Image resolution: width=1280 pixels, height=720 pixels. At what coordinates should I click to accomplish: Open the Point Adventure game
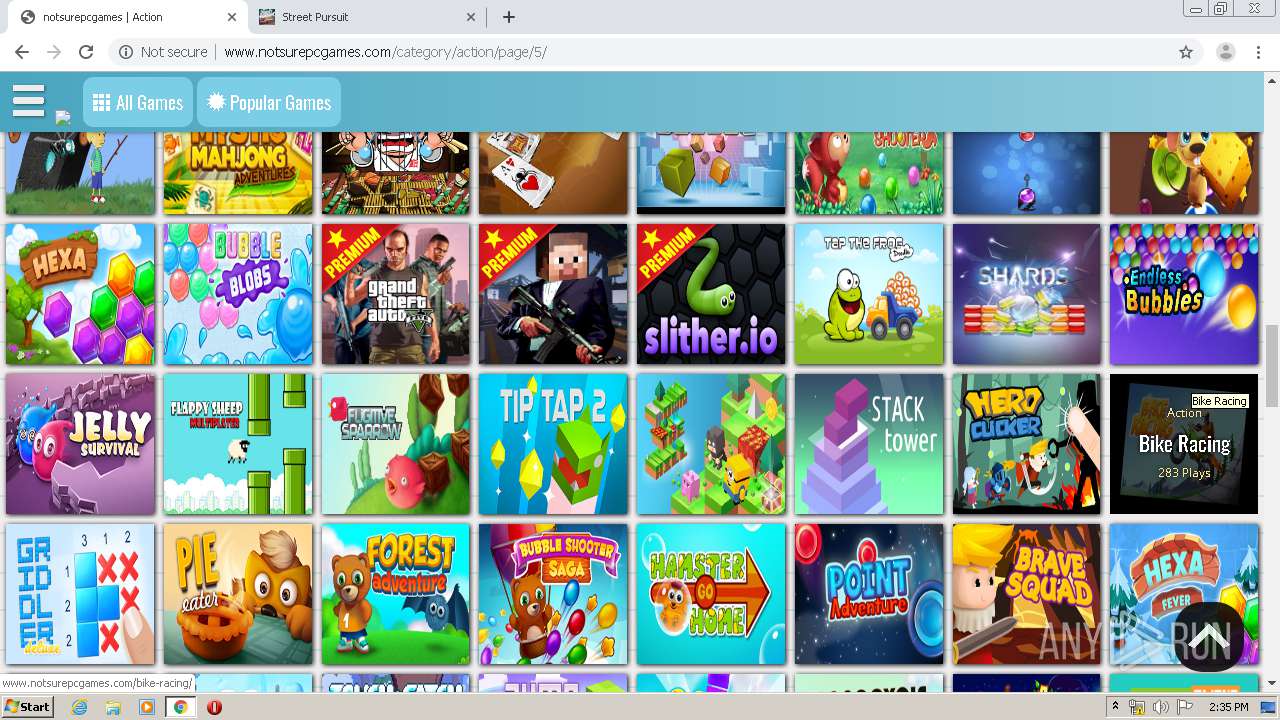tap(869, 594)
